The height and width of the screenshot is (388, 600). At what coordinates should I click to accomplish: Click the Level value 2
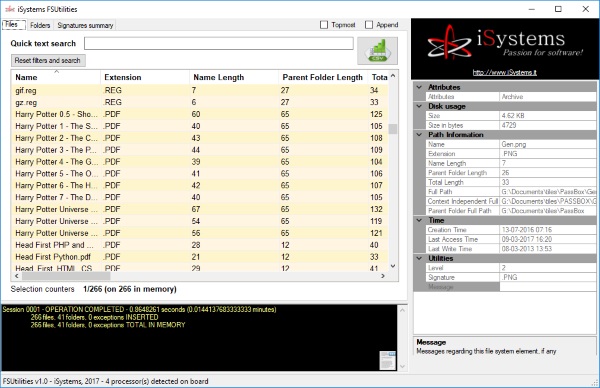(548, 268)
